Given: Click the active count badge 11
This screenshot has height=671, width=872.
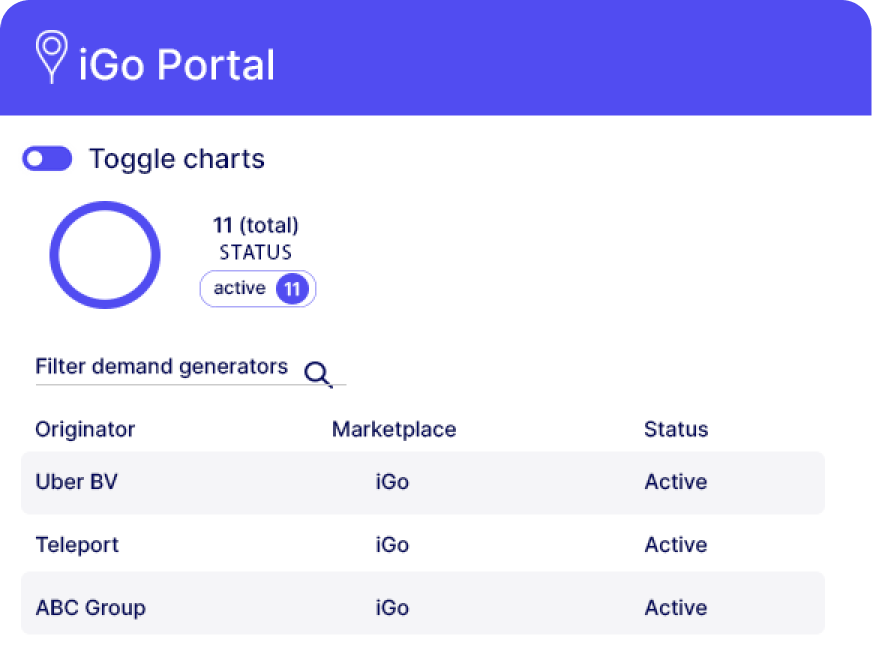Looking at the screenshot, I should tap(292, 290).
